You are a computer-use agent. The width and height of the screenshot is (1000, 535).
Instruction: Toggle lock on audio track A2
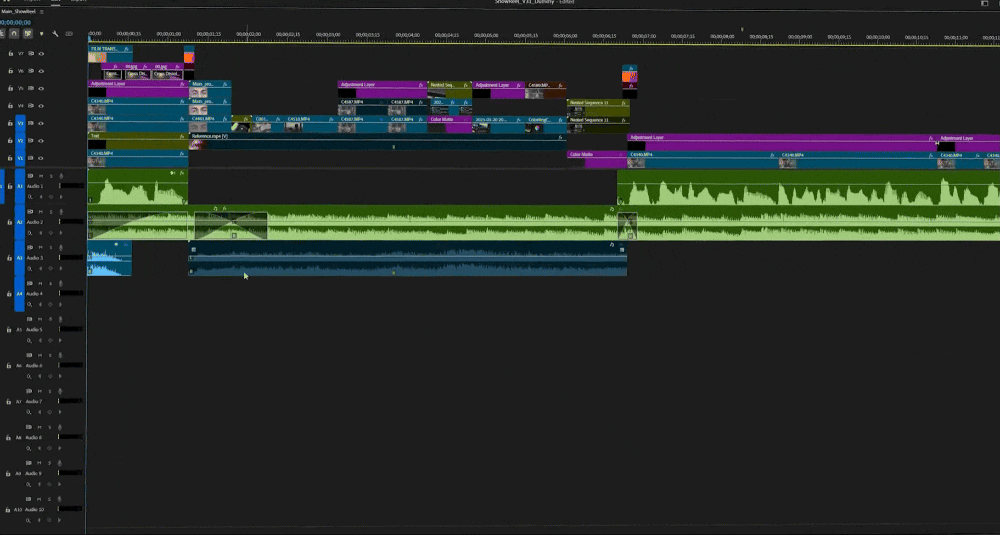(10, 223)
